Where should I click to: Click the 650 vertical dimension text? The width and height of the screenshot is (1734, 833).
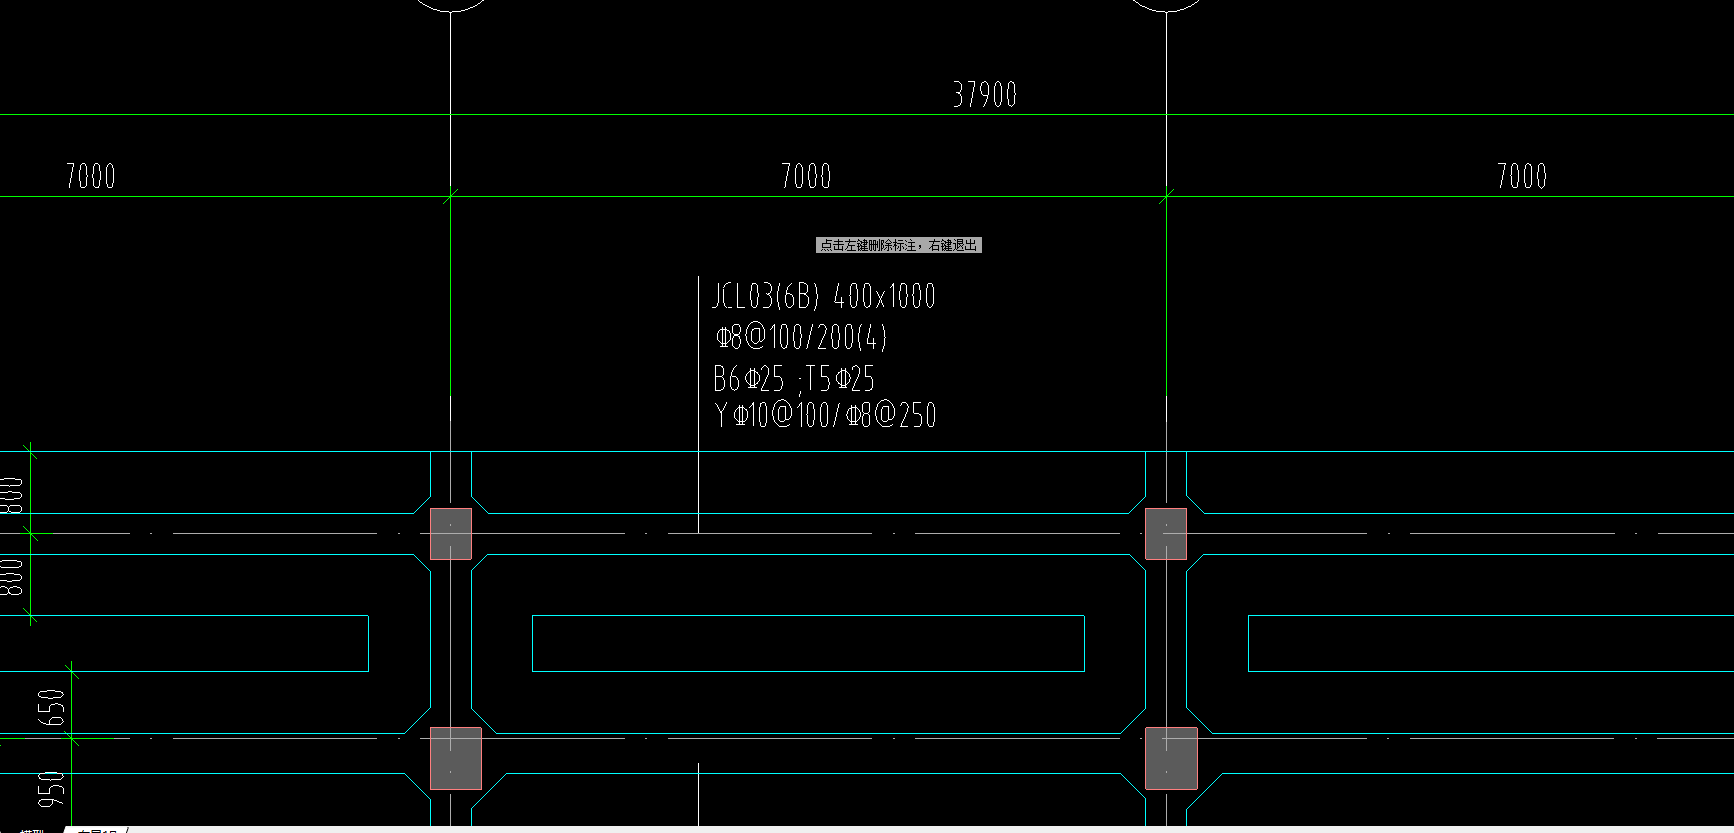51,708
